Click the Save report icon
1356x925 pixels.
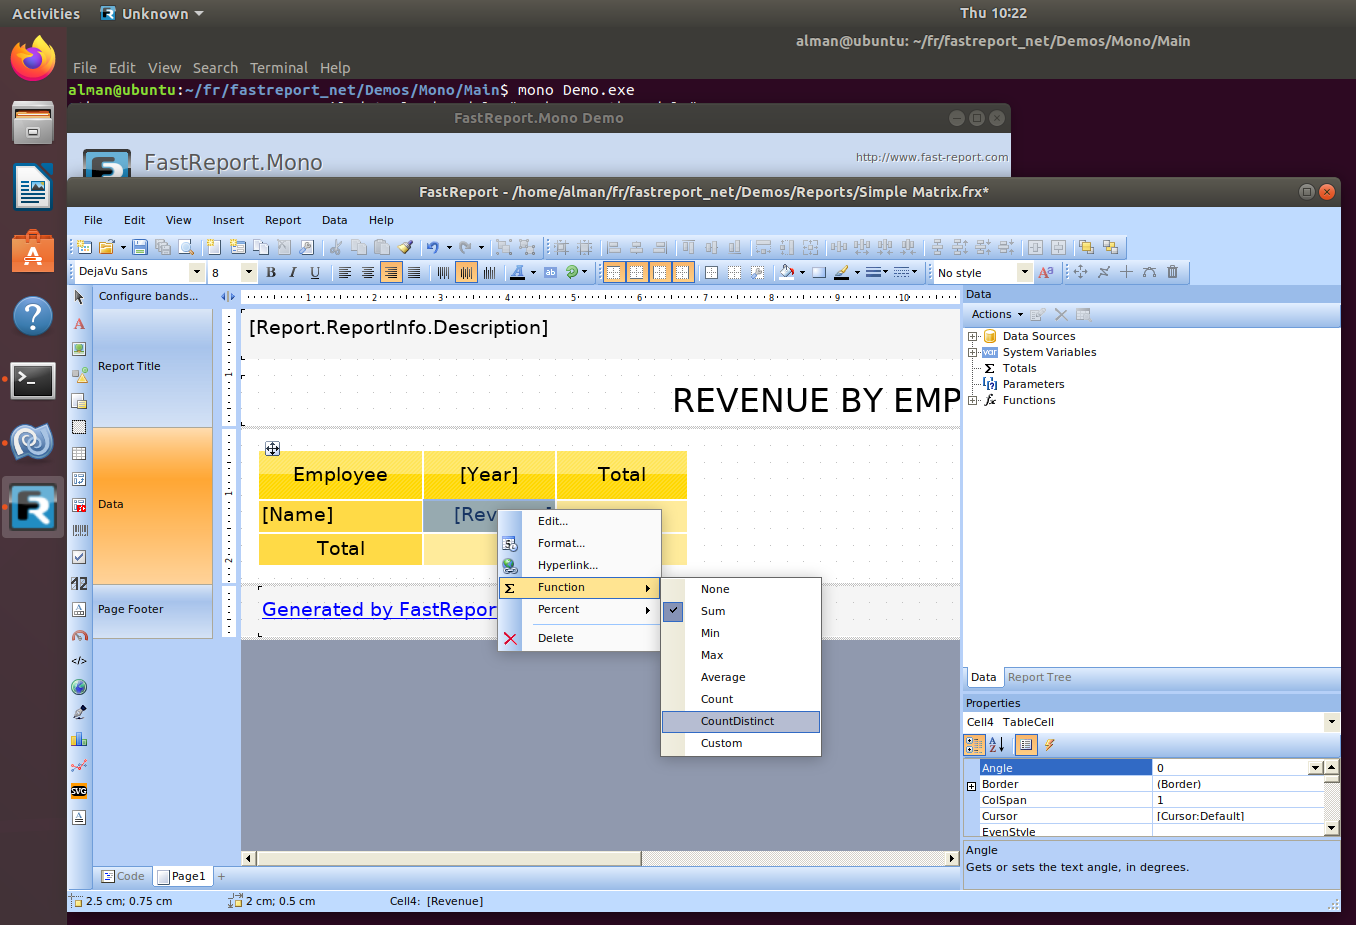140,247
